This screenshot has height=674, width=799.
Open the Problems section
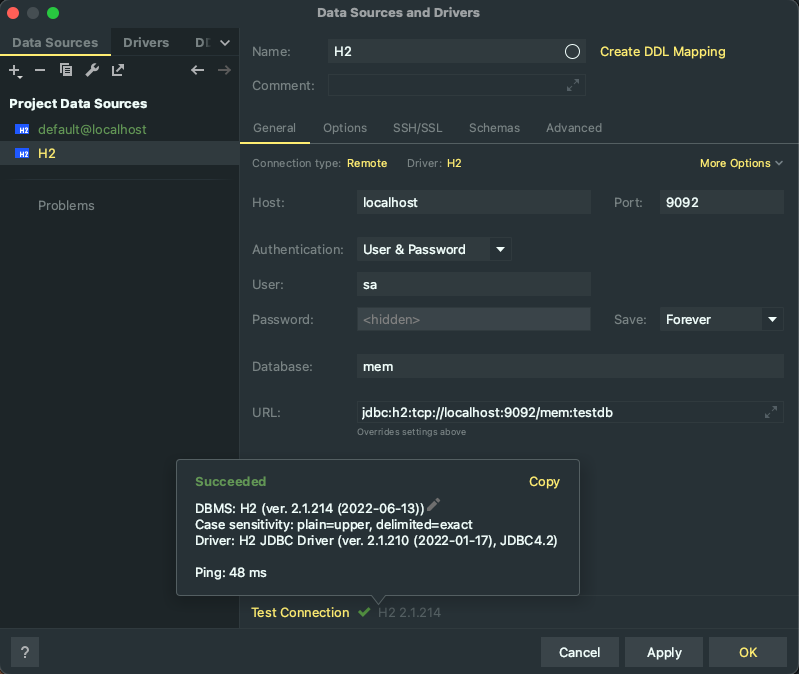pyautogui.click(x=66, y=205)
